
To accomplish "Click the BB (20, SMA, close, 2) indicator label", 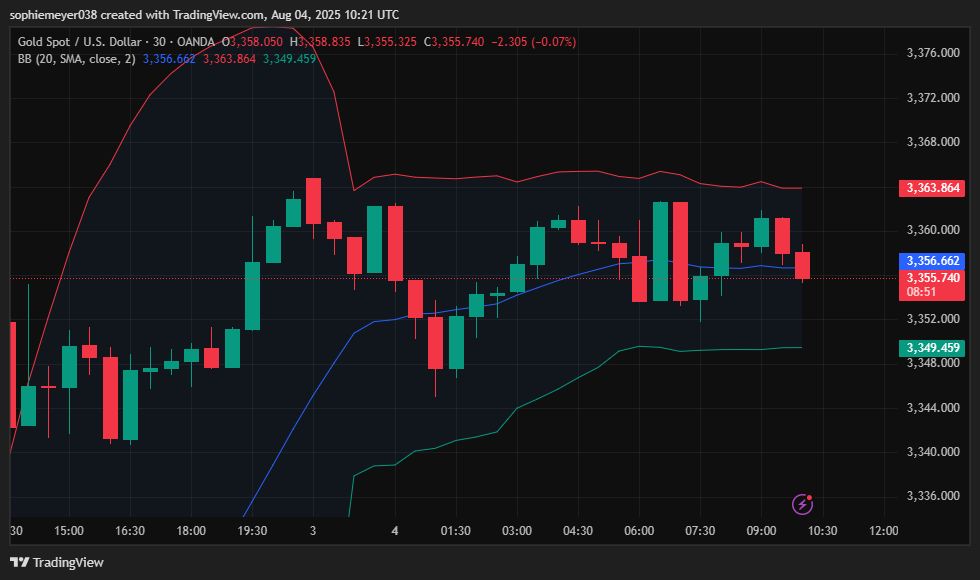I will click(x=76, y=59).
